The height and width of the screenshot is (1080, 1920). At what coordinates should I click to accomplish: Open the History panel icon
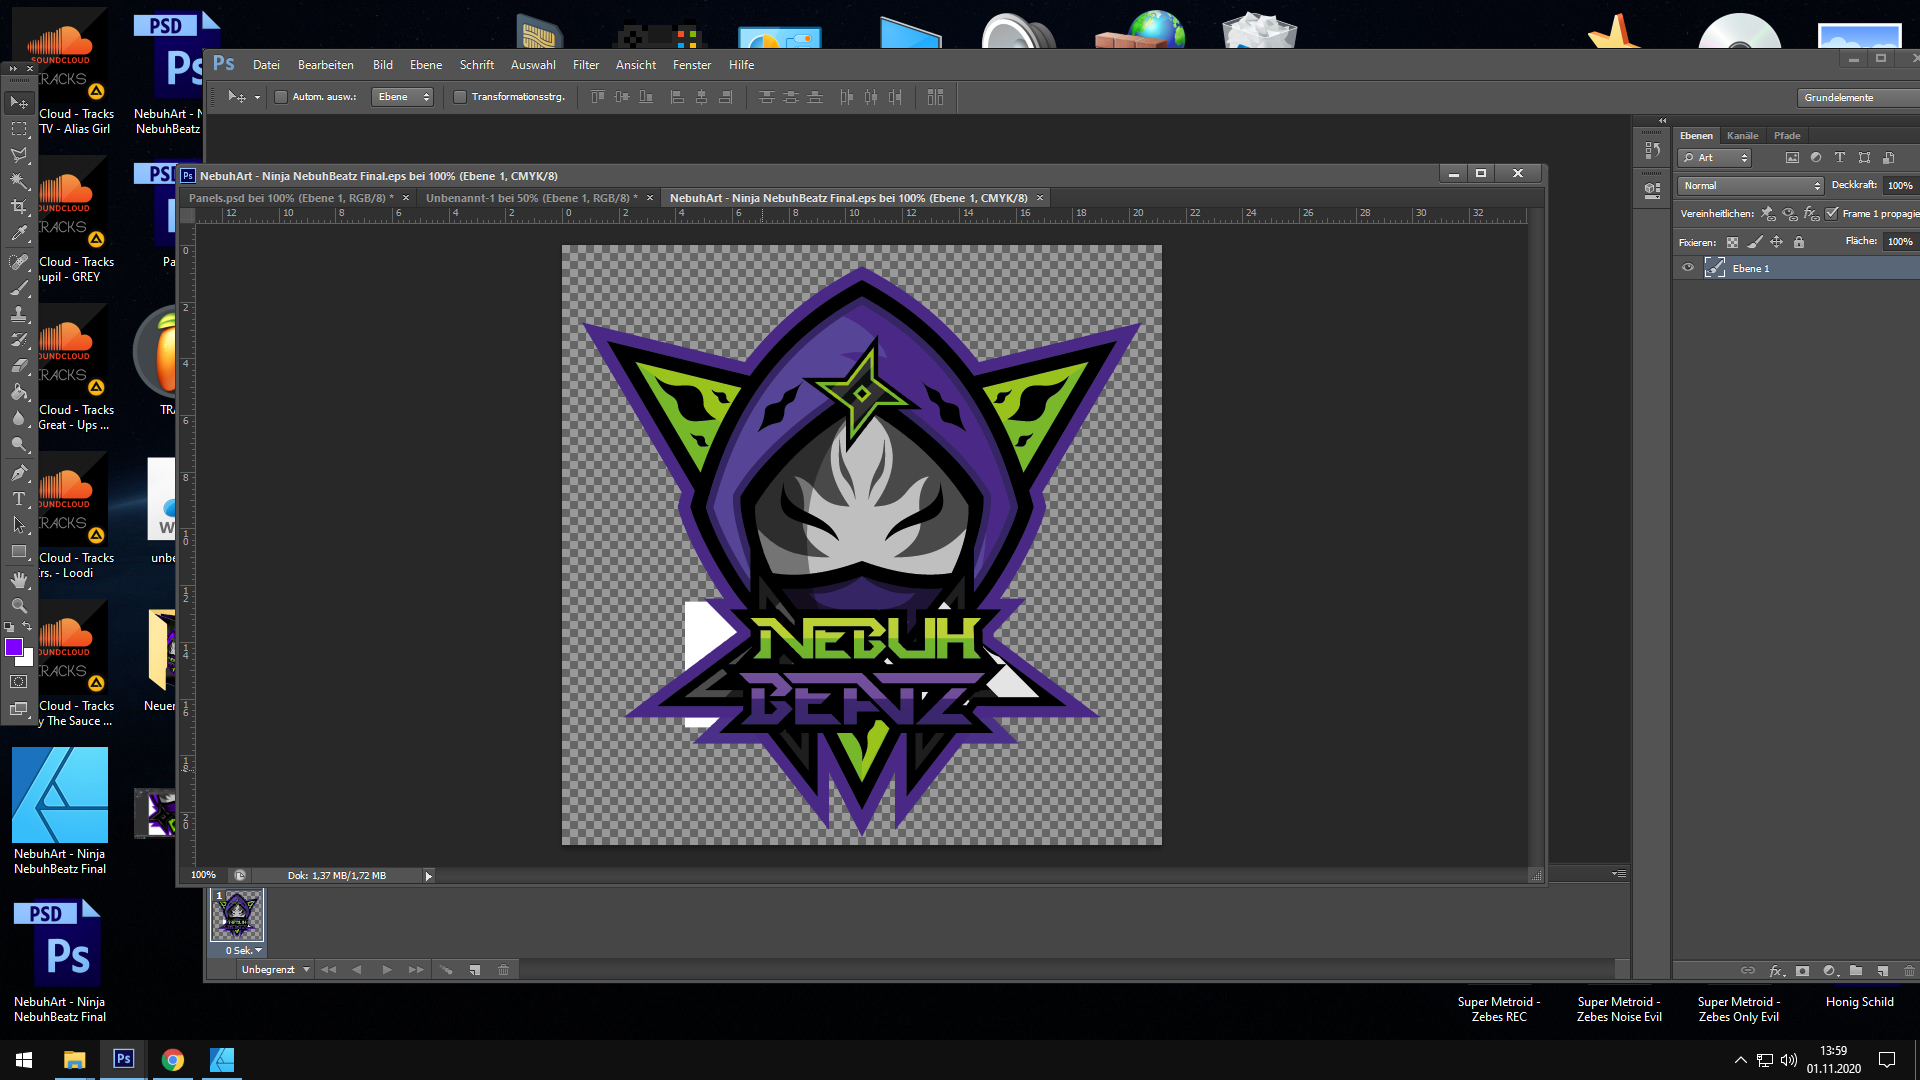[x=1652, y=150]
